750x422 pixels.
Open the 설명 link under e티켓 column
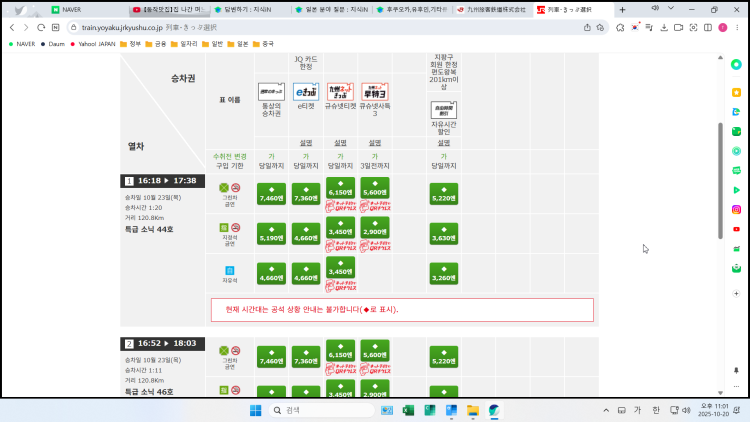[306, 142]
